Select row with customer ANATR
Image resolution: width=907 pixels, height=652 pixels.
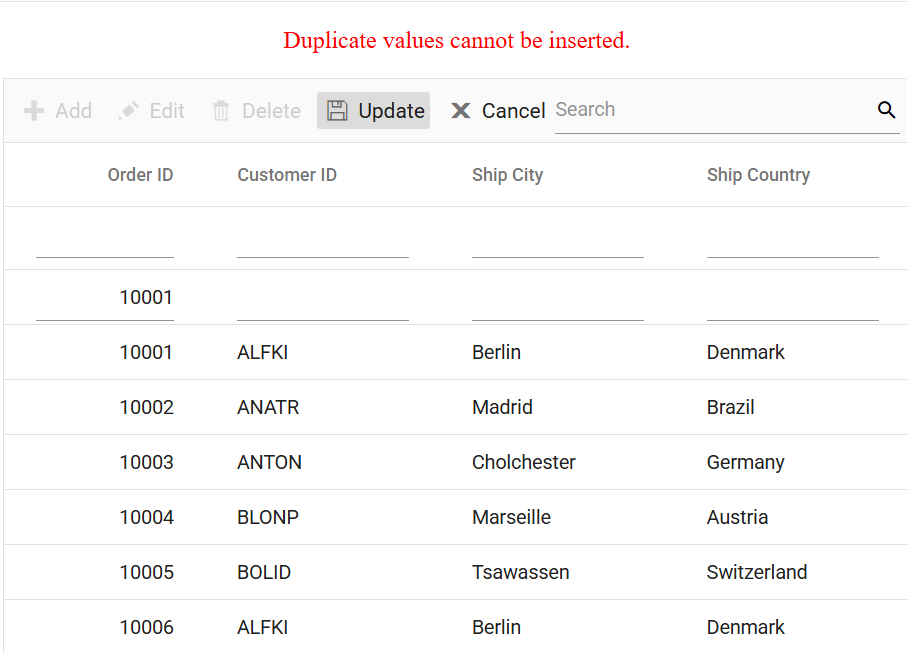tap(455, 407)
